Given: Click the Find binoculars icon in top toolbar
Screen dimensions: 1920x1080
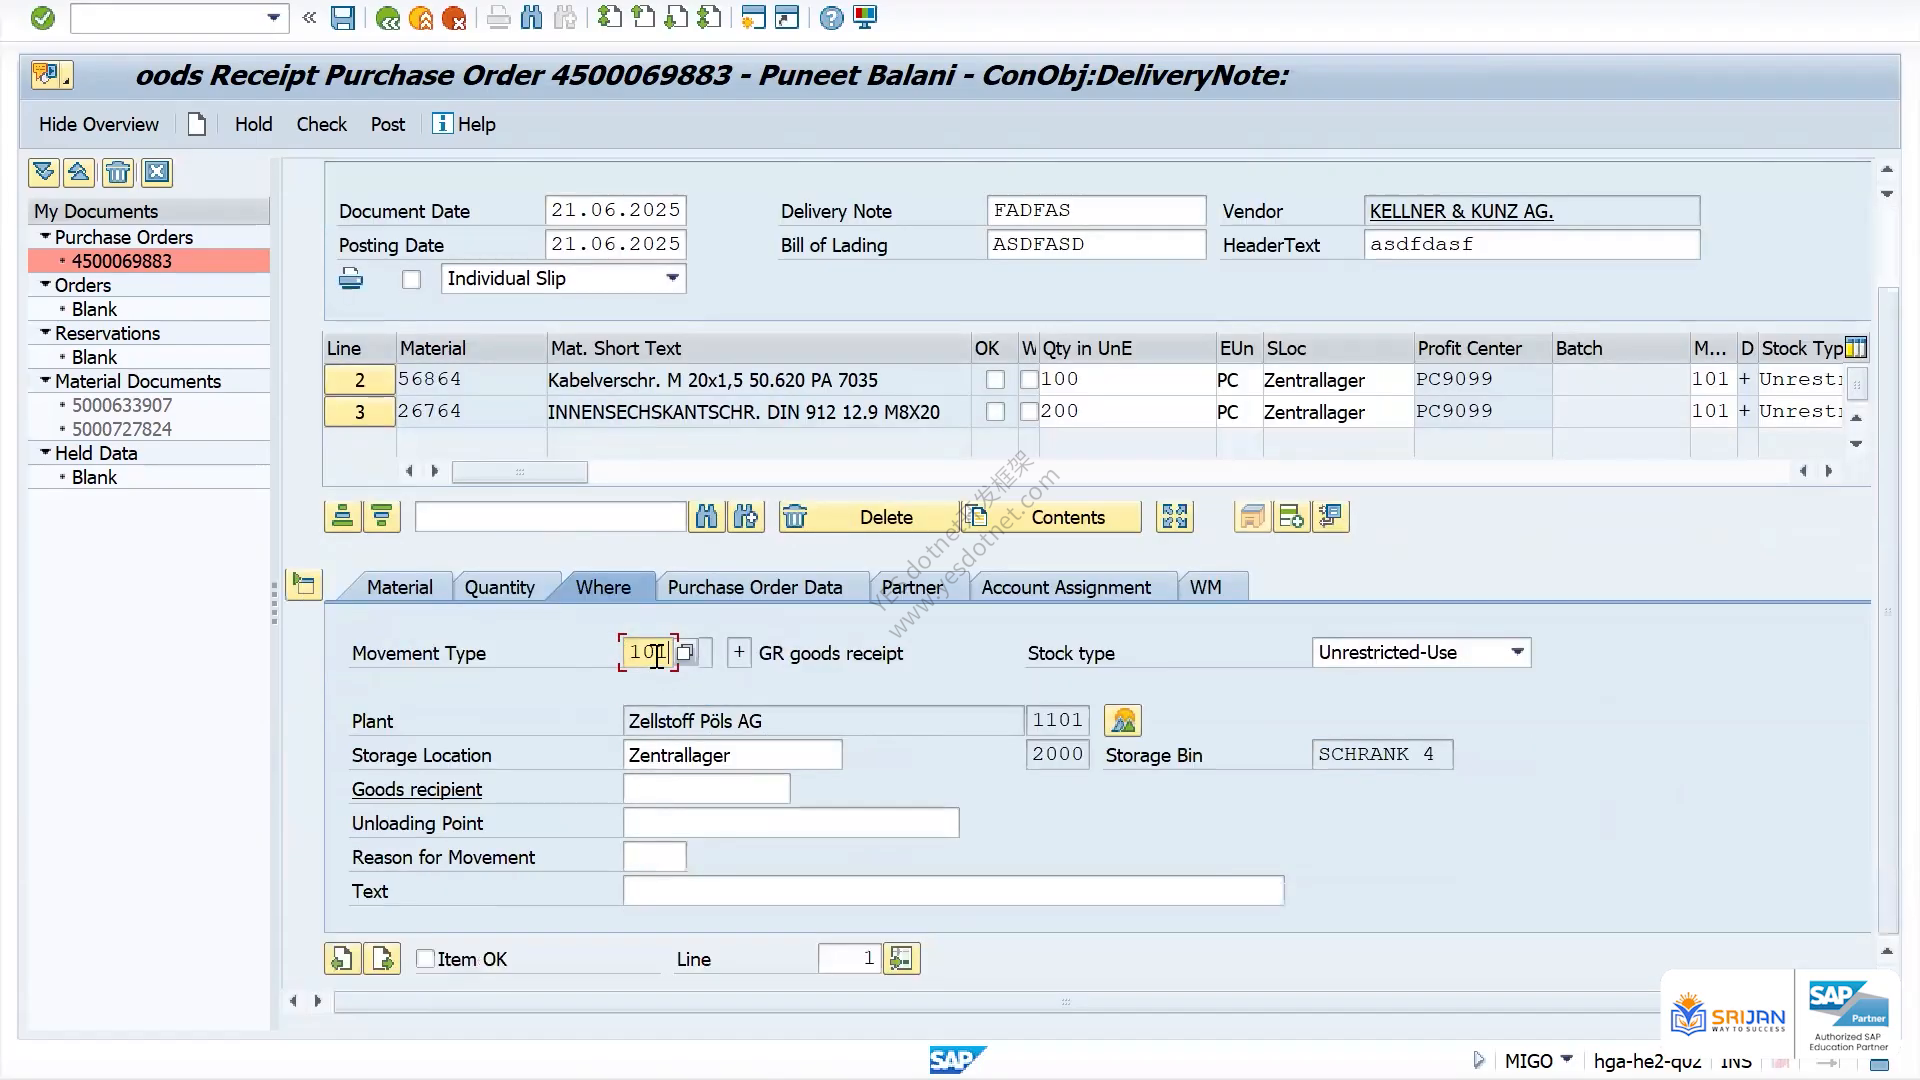Looking at the screenshot, I should pyautogui.click(x=531, y=18).
